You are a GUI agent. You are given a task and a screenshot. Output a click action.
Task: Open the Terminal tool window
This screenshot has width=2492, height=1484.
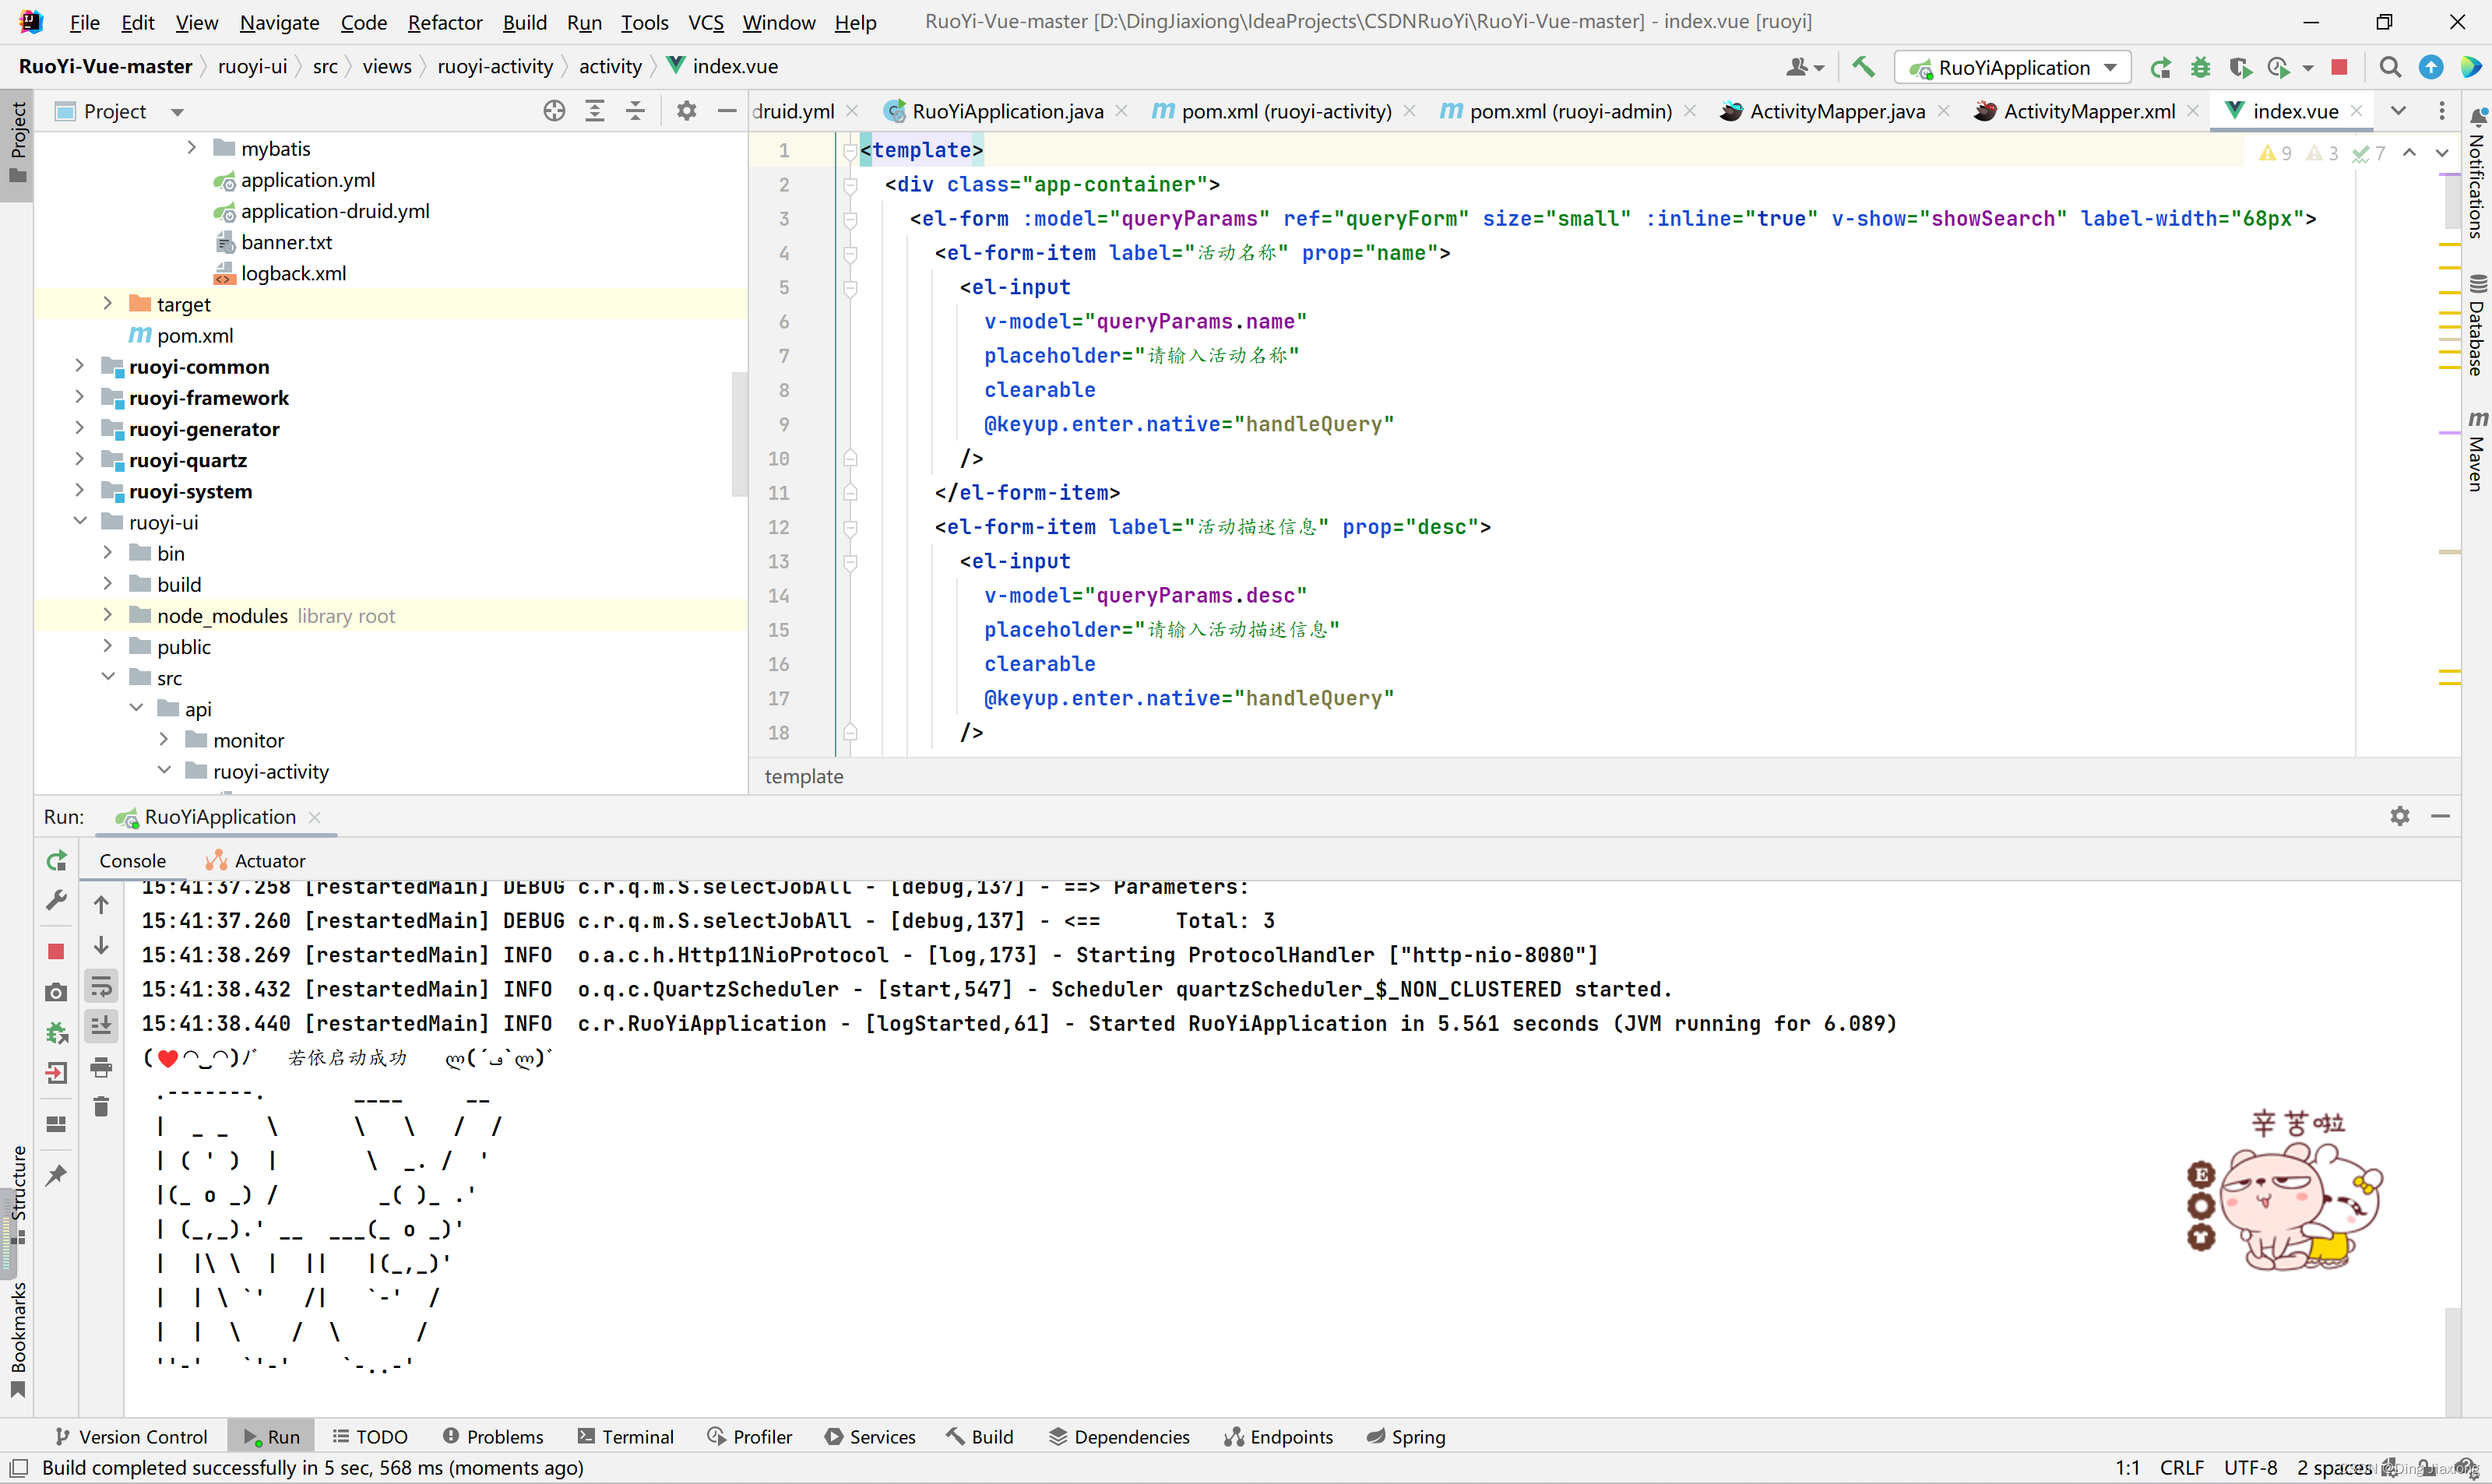(x=626, y=1436)
